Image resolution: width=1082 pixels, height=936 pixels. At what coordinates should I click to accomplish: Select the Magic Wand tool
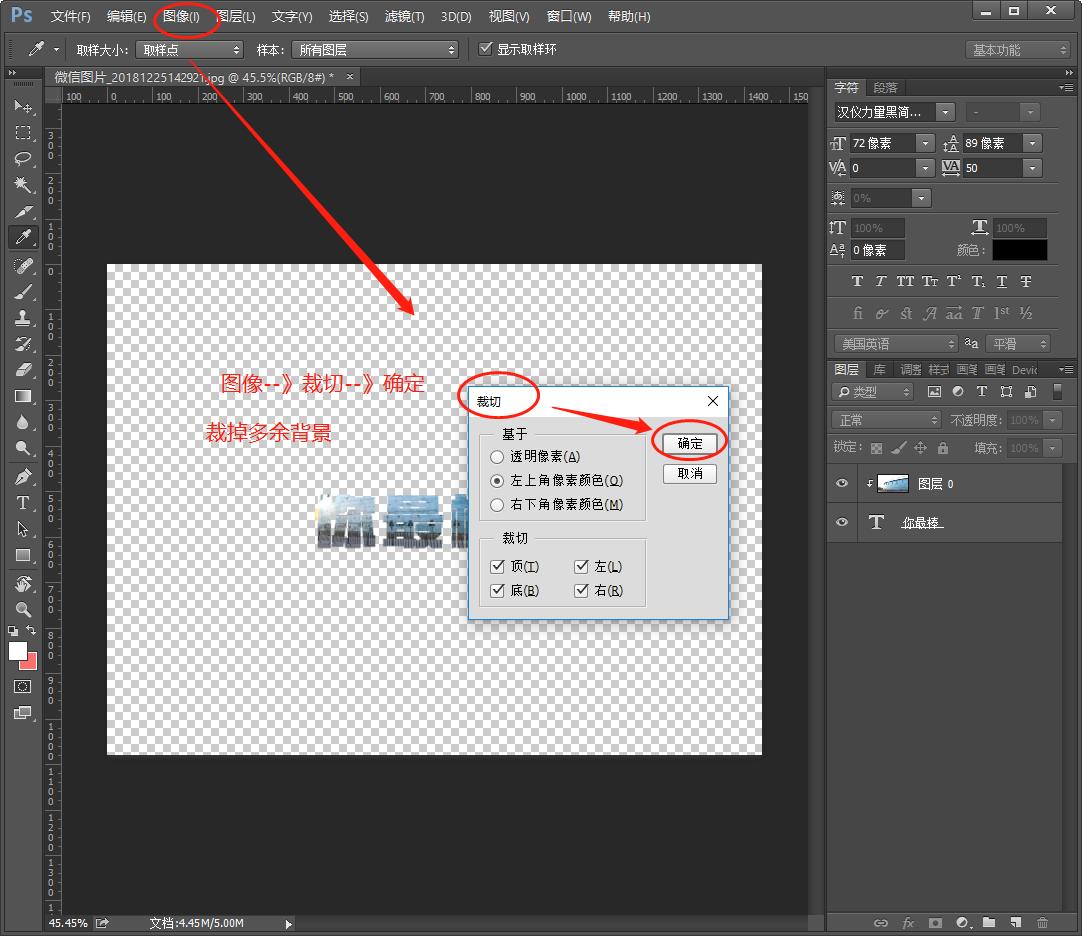point(22,185)
